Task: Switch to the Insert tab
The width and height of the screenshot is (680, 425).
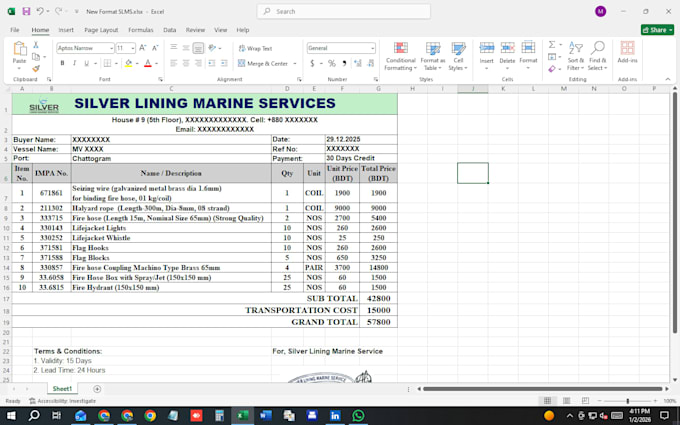Action: coord(66,30)
